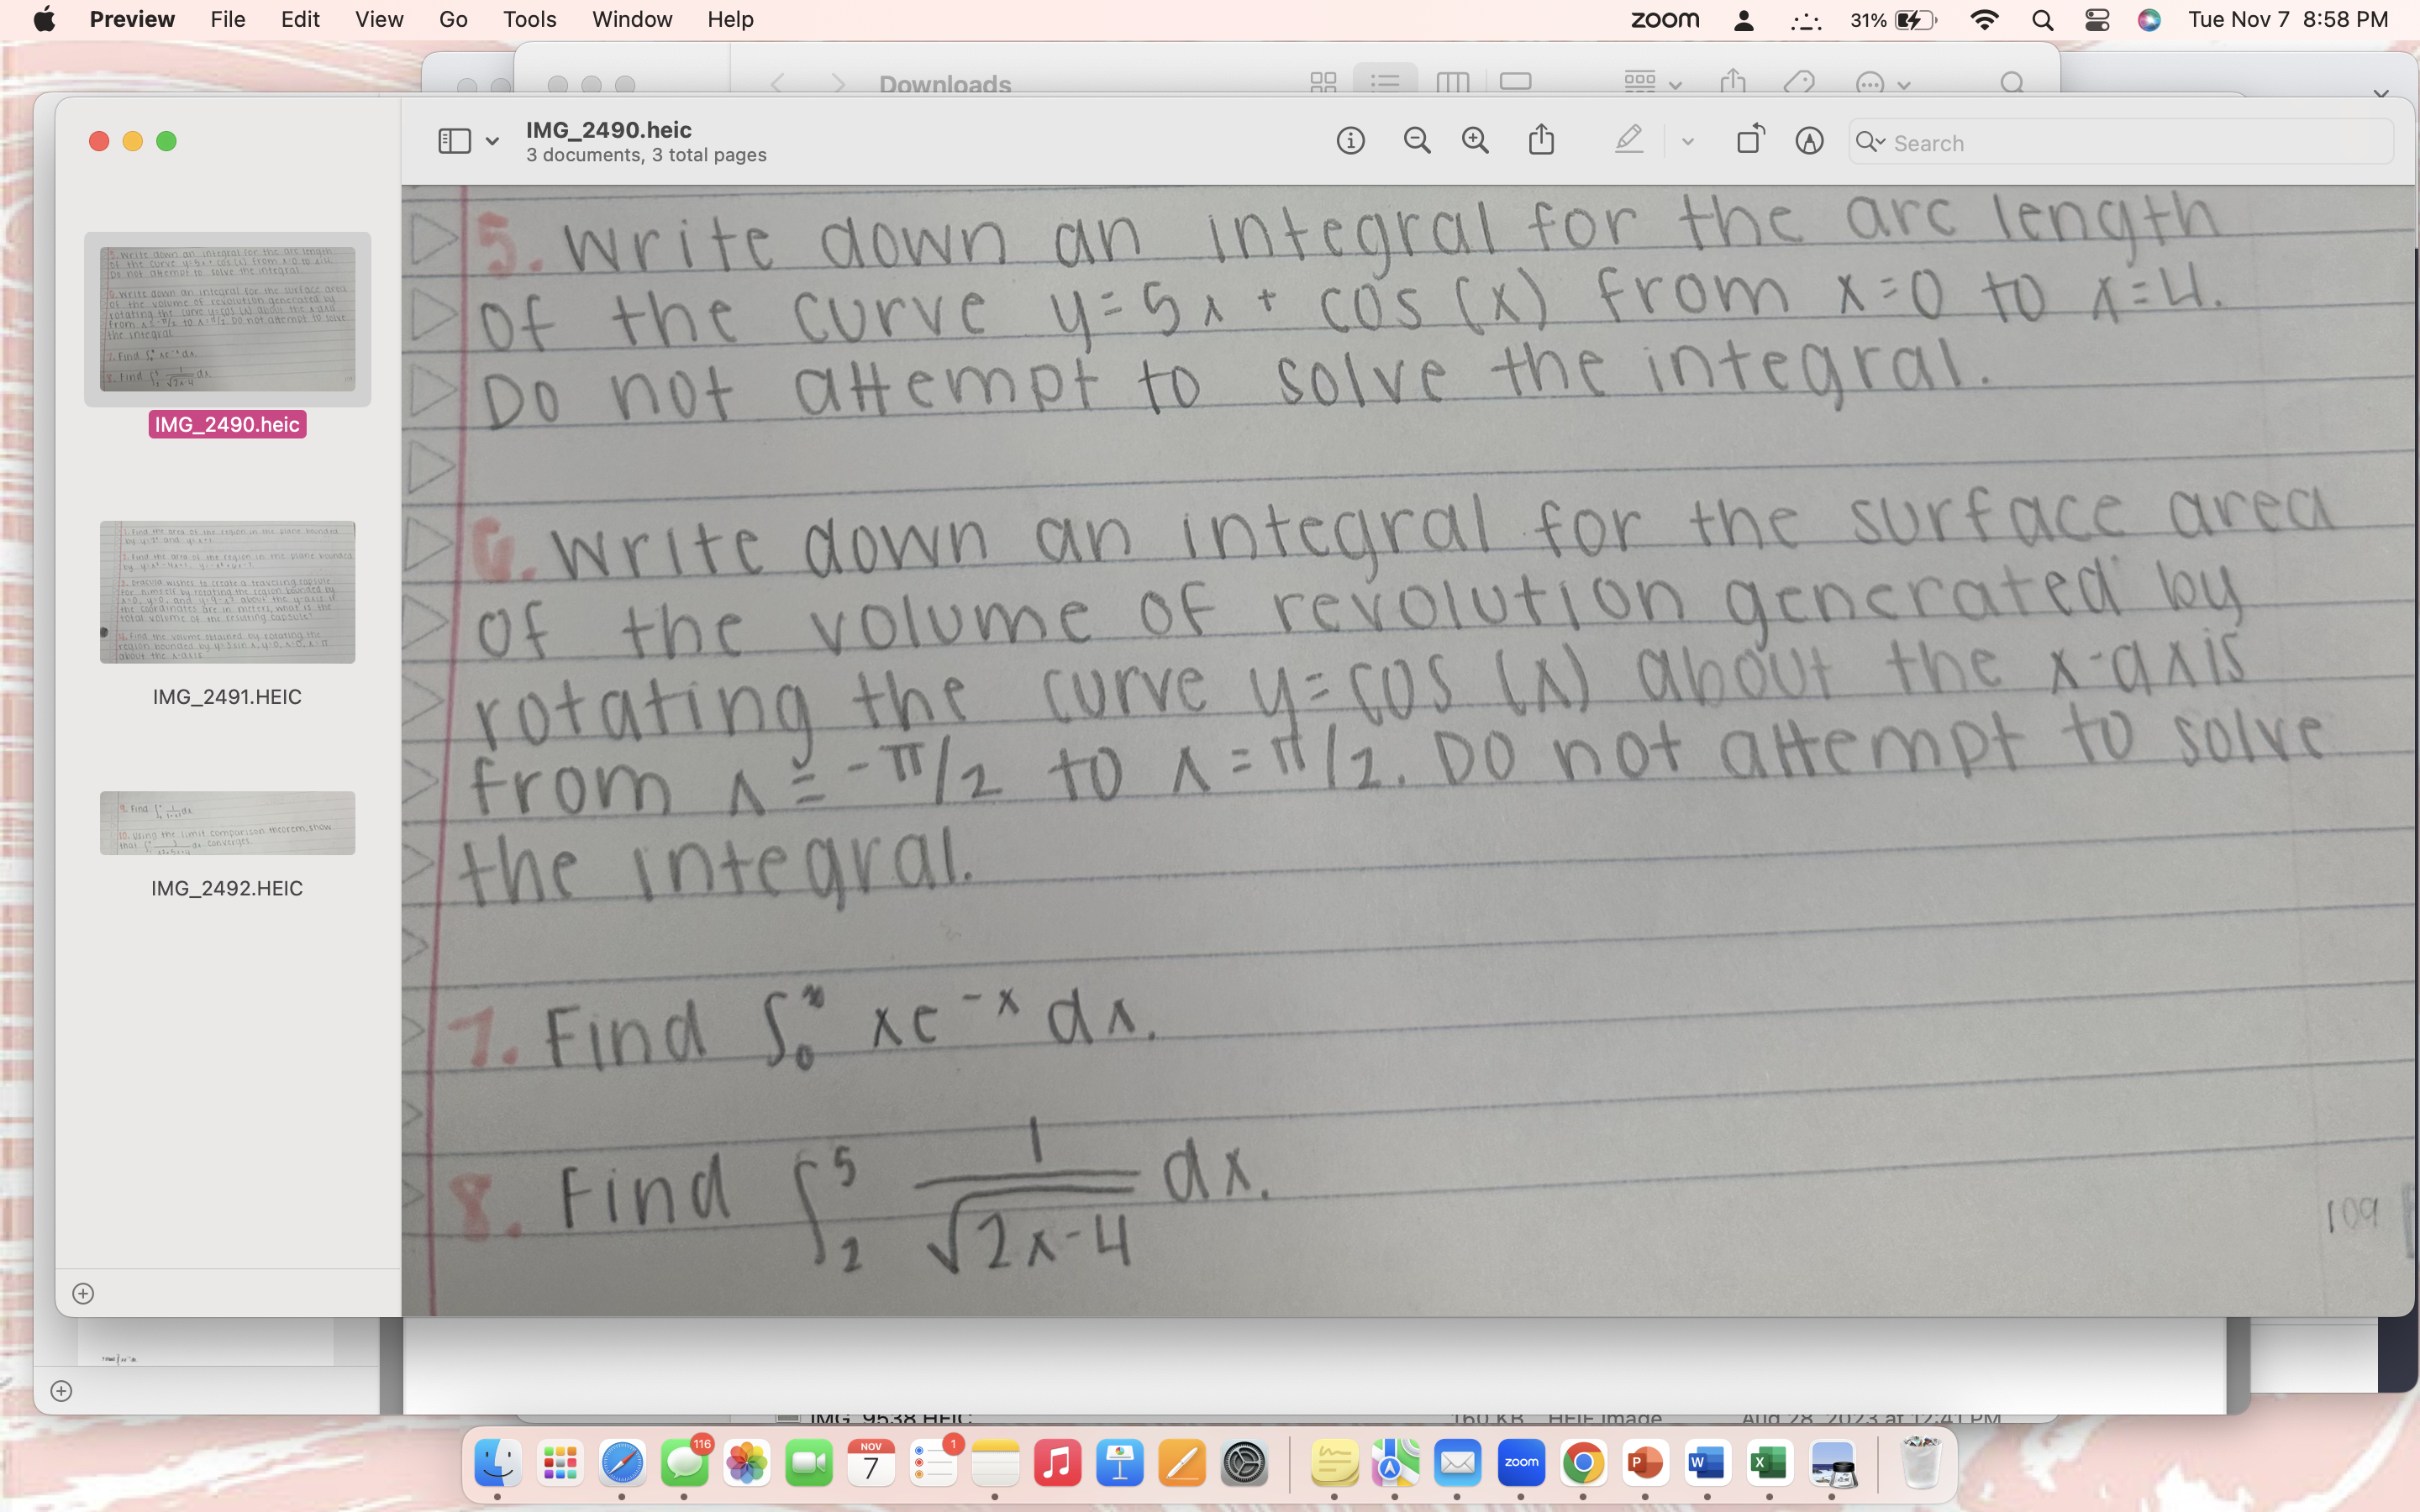
Task: Open the Share toolbar icon
Action: 1541,140
